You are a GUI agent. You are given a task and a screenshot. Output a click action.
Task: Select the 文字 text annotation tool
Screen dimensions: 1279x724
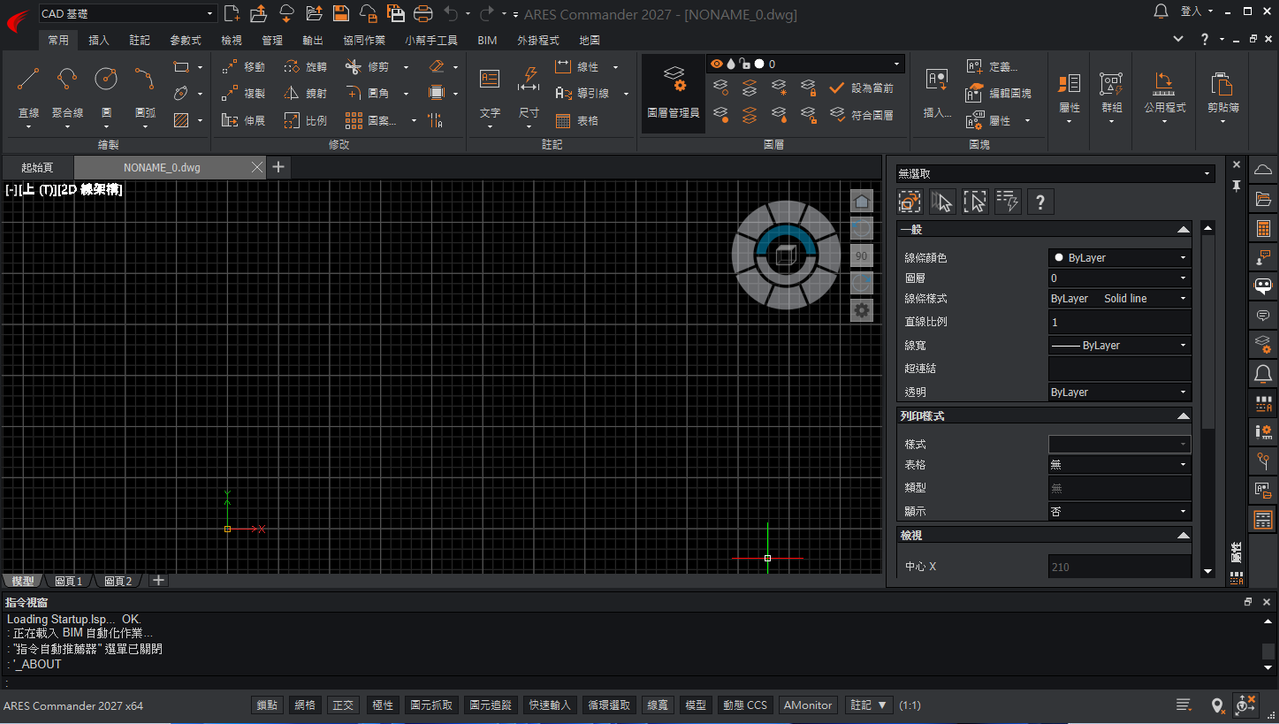490,92
